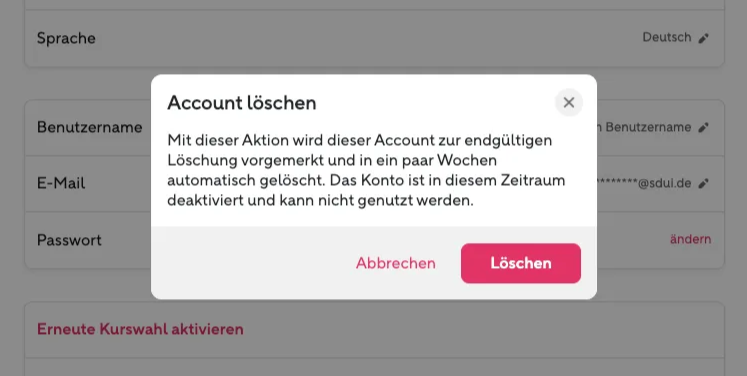Close the Account löschen dialog
Screen dimensions: 747x376
[568, 102]
